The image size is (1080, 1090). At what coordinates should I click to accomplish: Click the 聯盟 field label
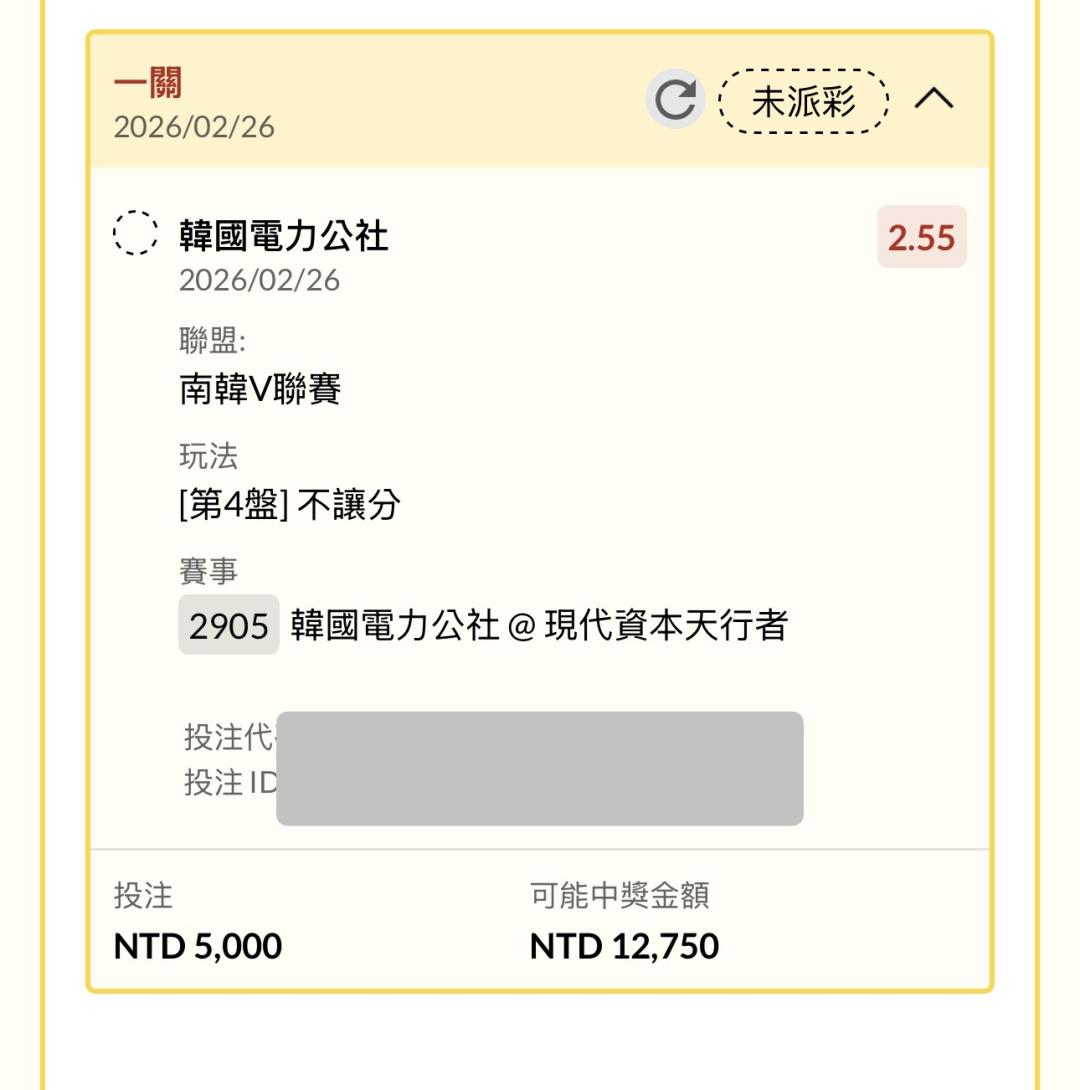coord(212,342)
